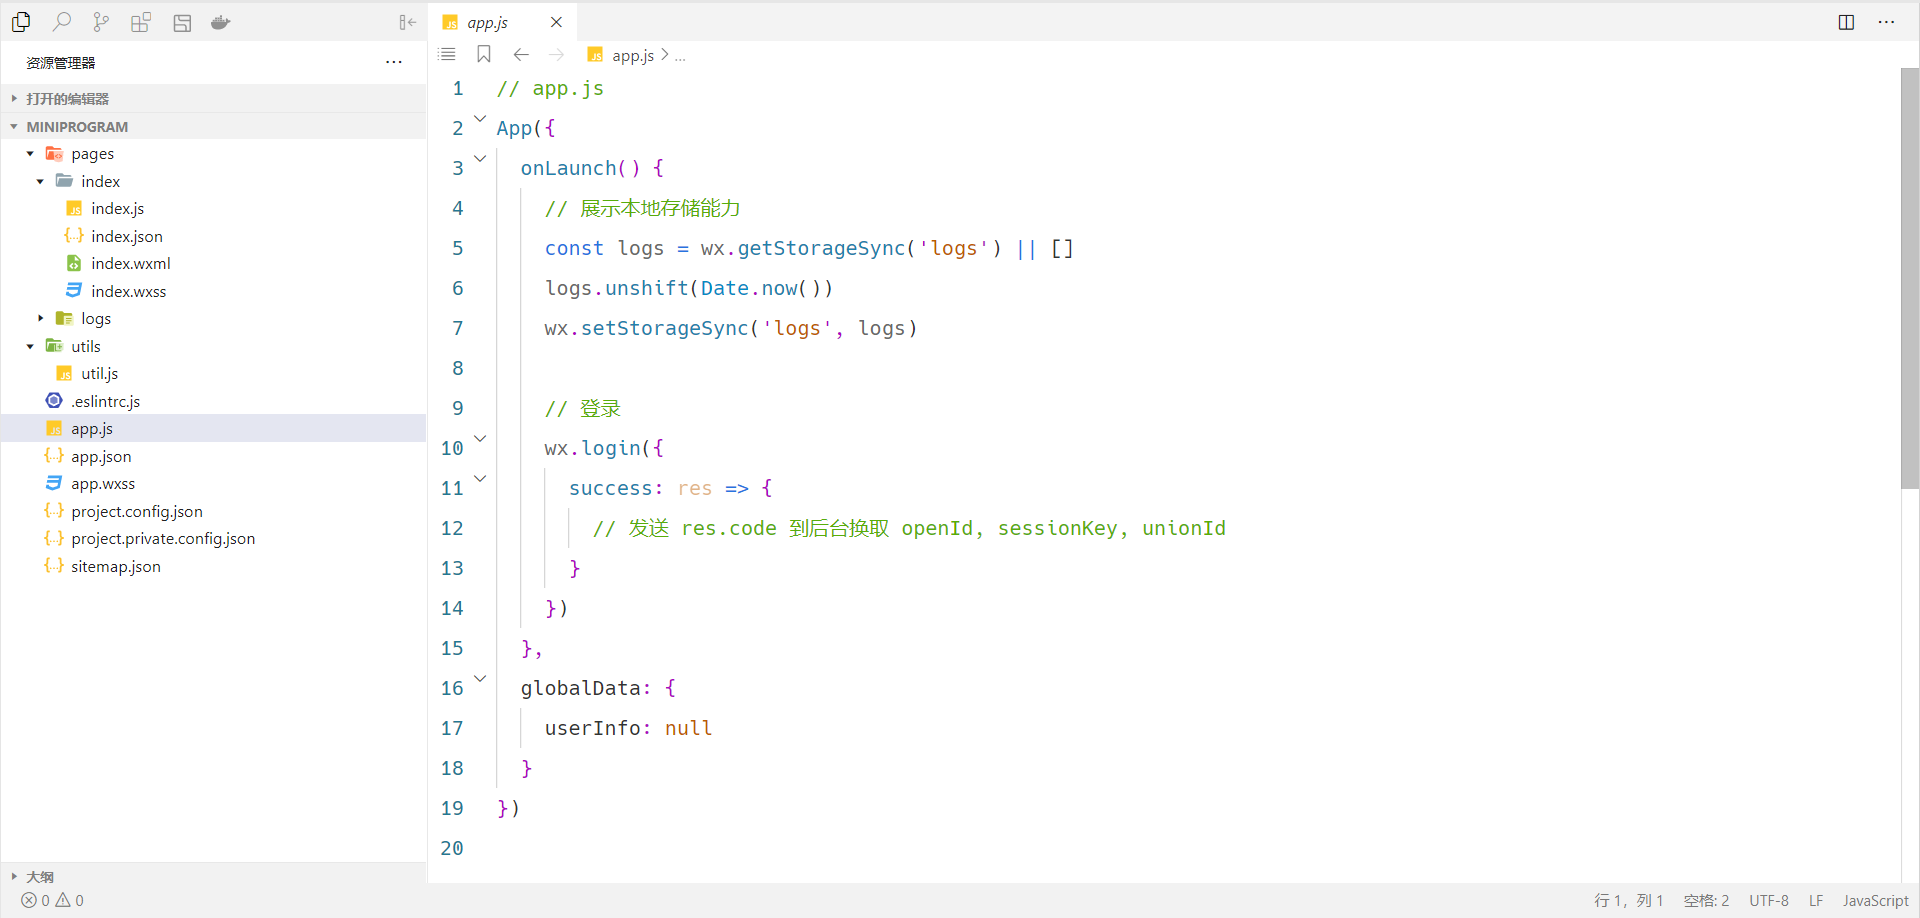Open the Explorer files icon
Viewport: 1920px width, 918px height.
click(21, 22)
